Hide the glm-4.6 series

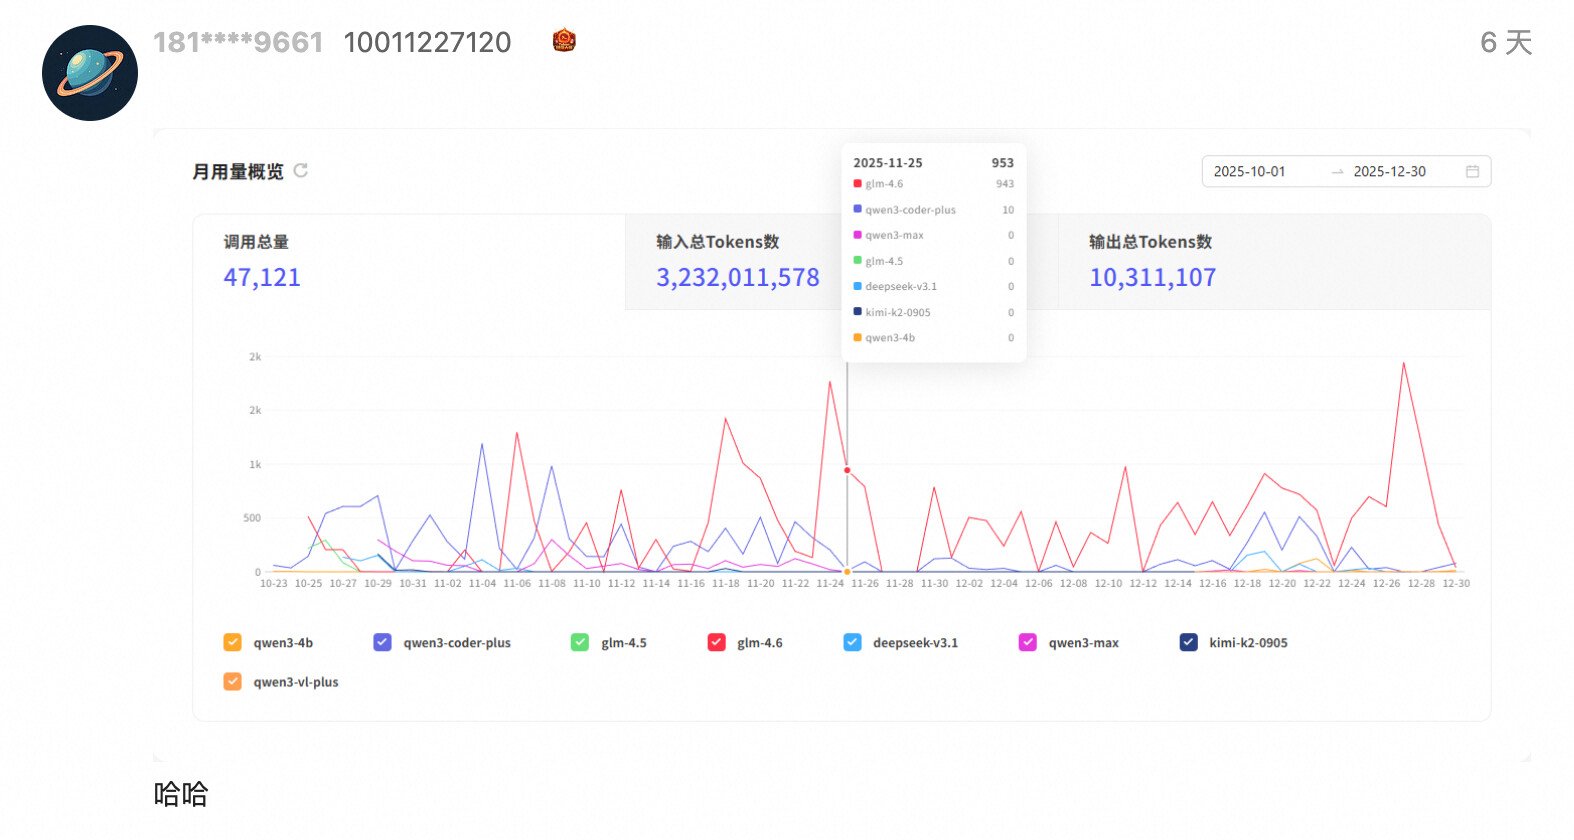[716, 642]
